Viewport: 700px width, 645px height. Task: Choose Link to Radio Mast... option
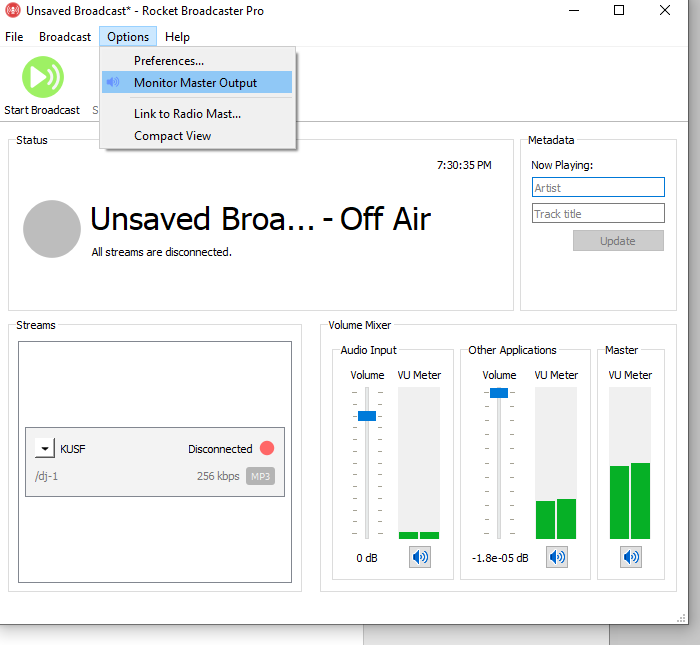197,114
